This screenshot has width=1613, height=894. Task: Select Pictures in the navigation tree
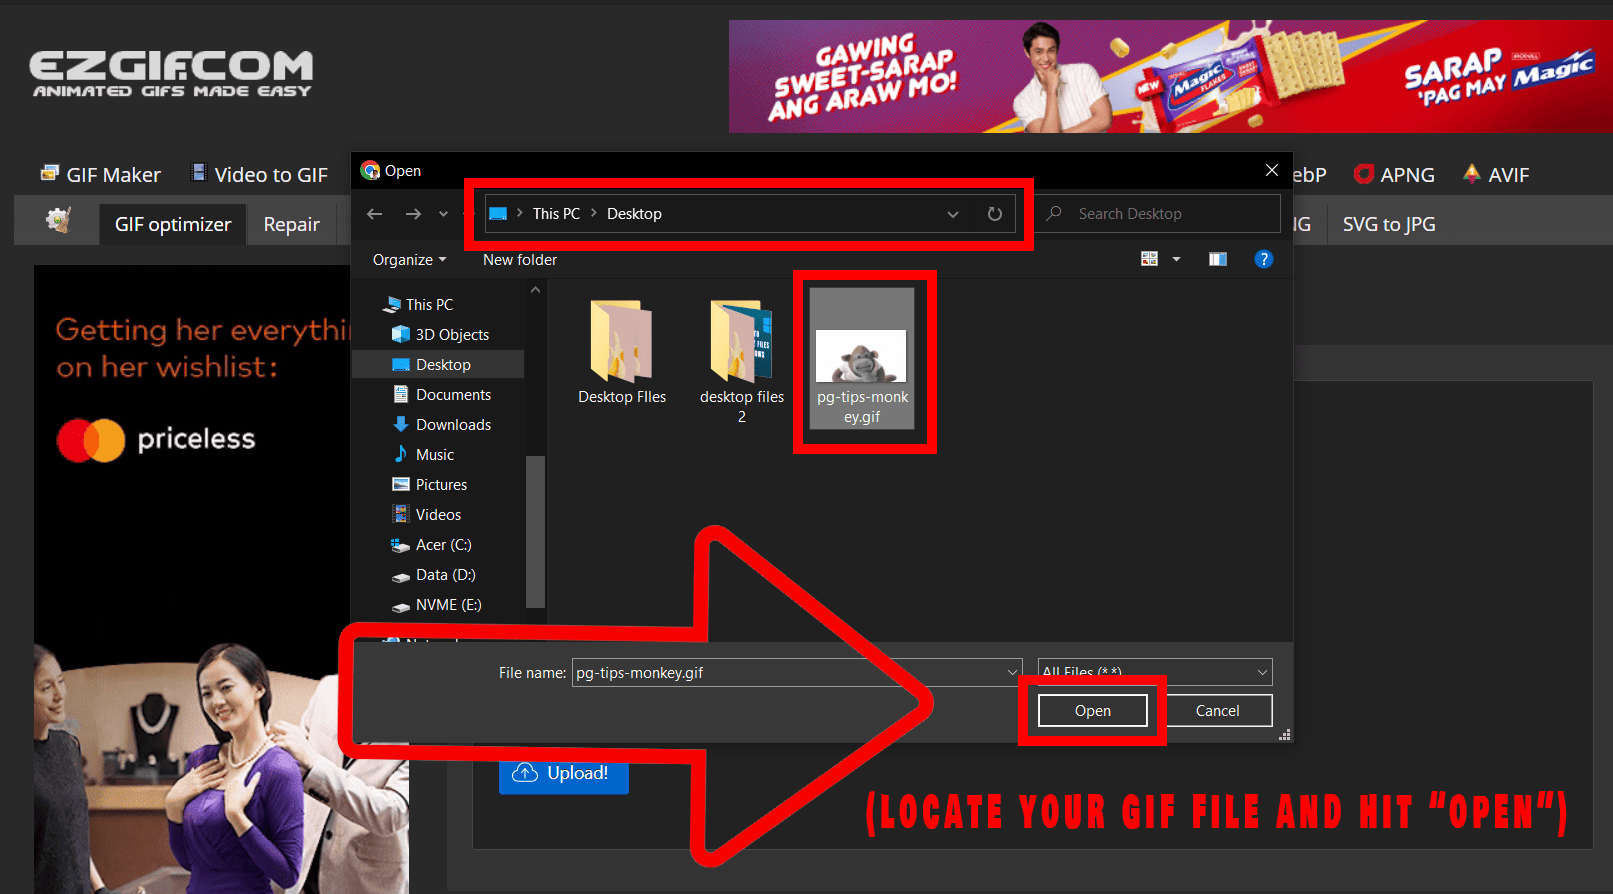pyautogui.click(x=429, y=484)
